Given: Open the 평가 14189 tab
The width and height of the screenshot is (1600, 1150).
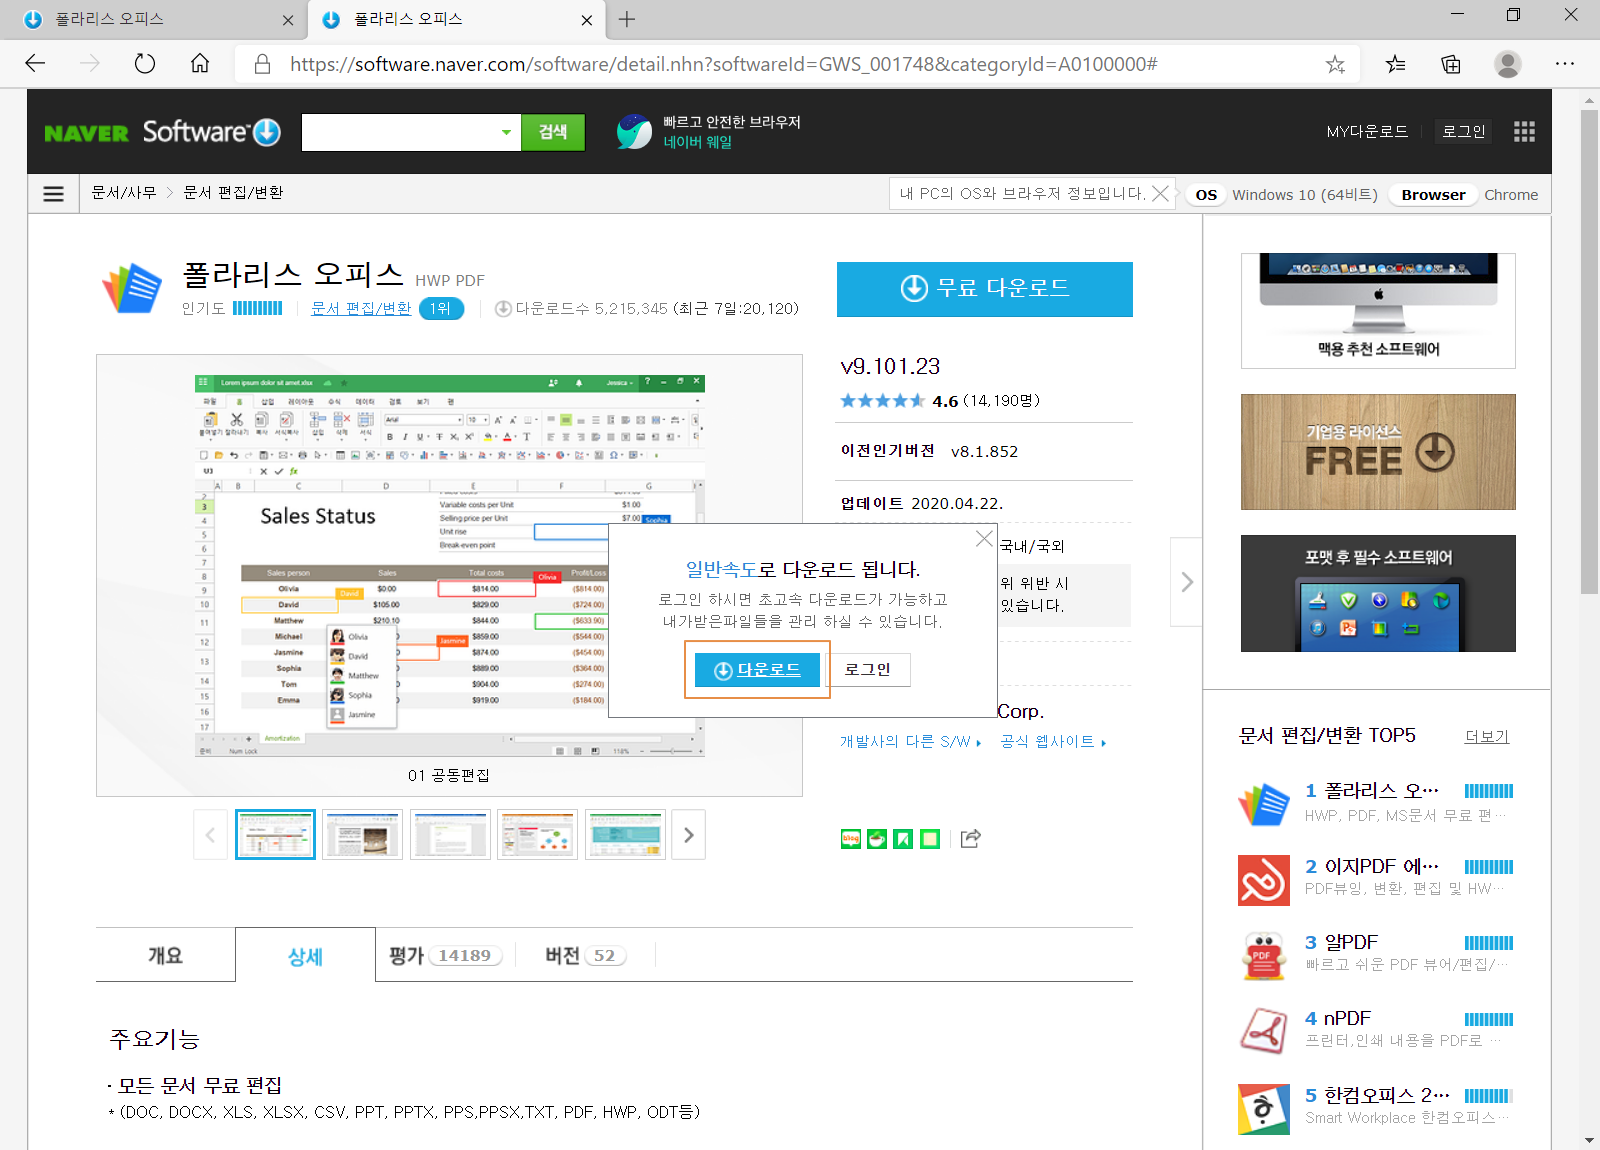Looking at the screenshot, I should tap(445, 955).
